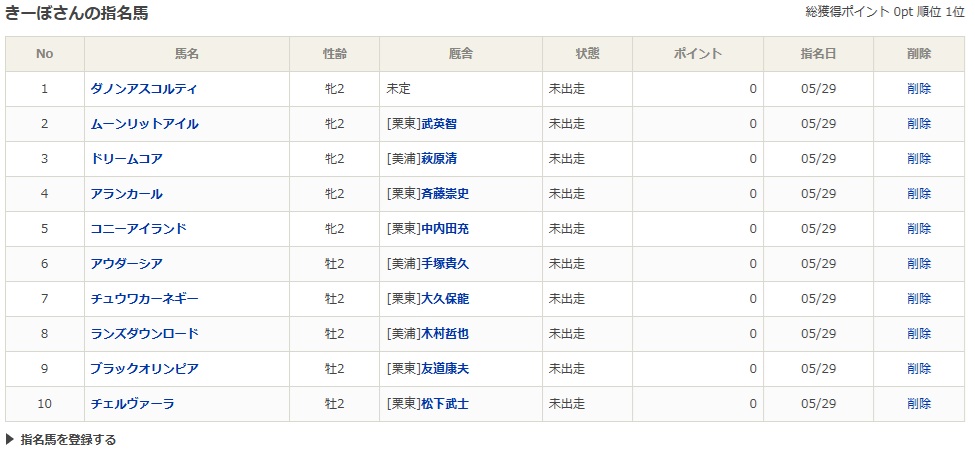Viewport: 975px width, 450px height.
Task: Click the 馬名 column header
Action: (x=187, y=53)
